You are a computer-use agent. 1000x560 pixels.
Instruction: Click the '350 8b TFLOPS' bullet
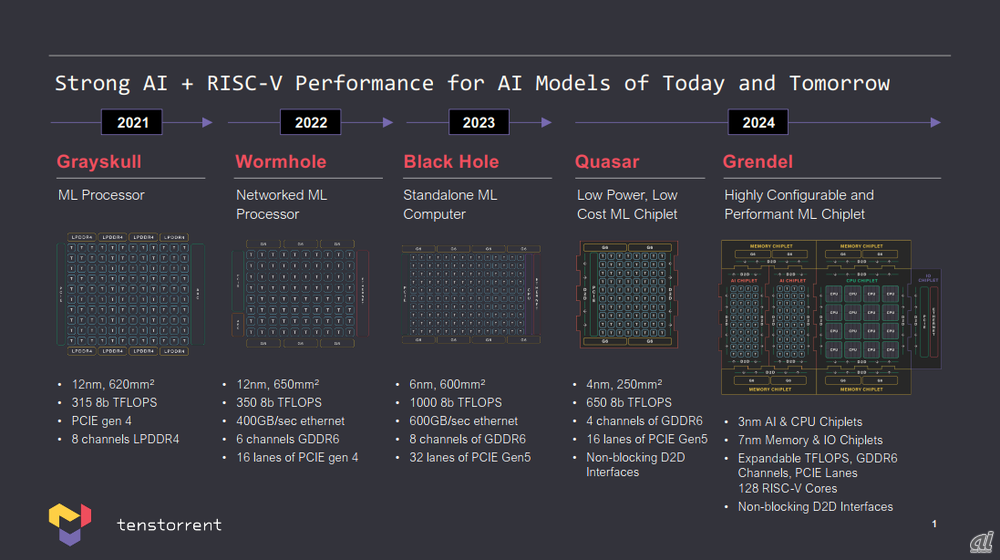279,402
